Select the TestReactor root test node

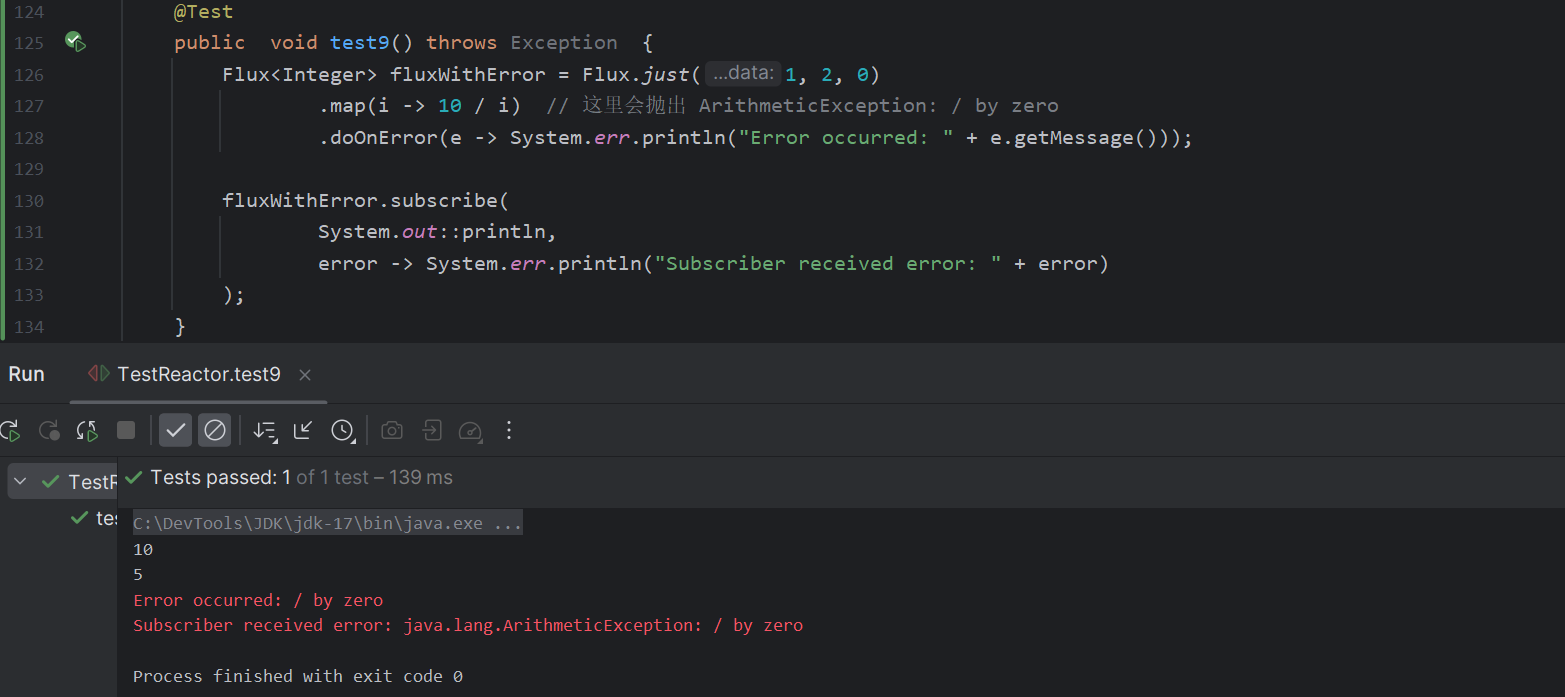point(63,482)
